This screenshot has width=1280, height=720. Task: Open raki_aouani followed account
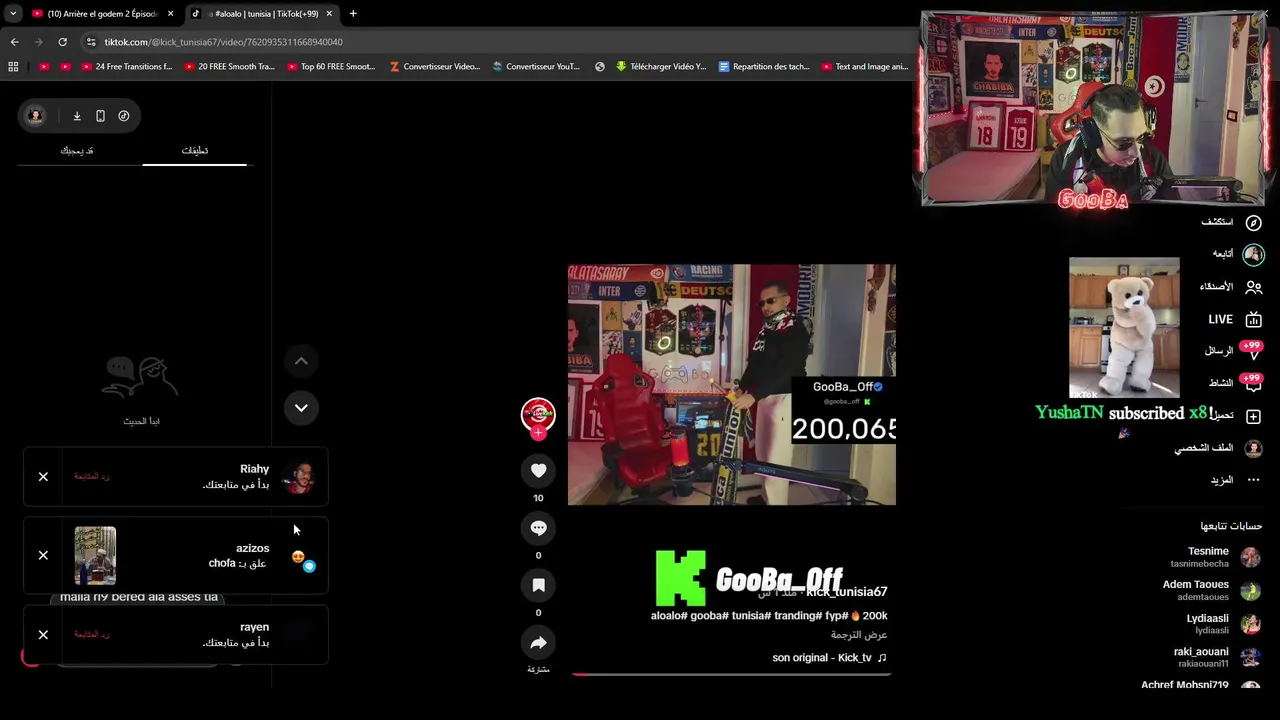1217,657
